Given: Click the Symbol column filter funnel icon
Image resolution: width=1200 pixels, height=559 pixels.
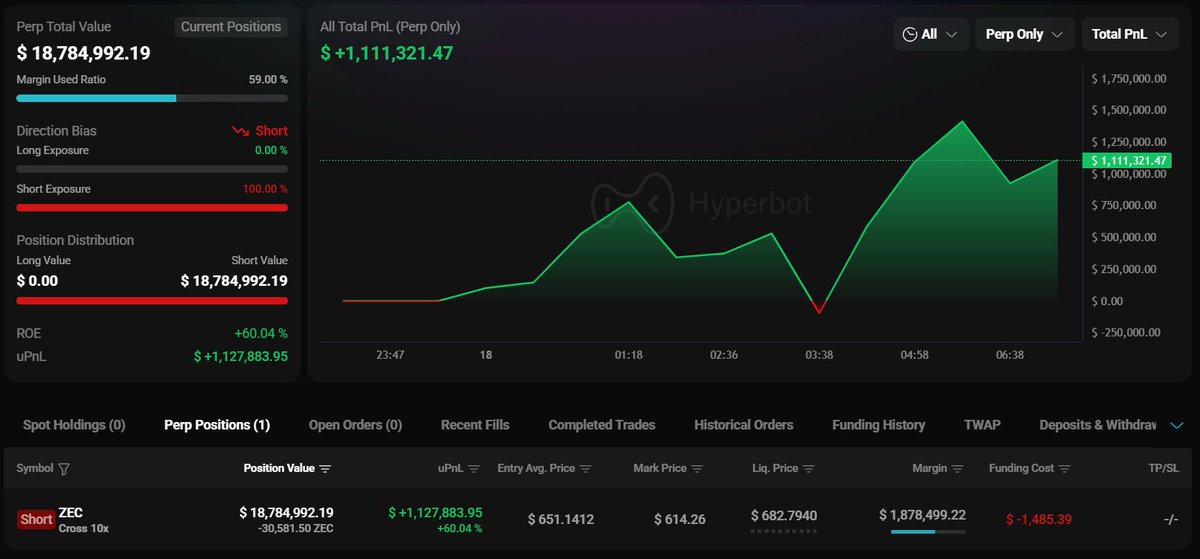Looking at the screenshot, I should pyautogui.click(x=65, y=469).
